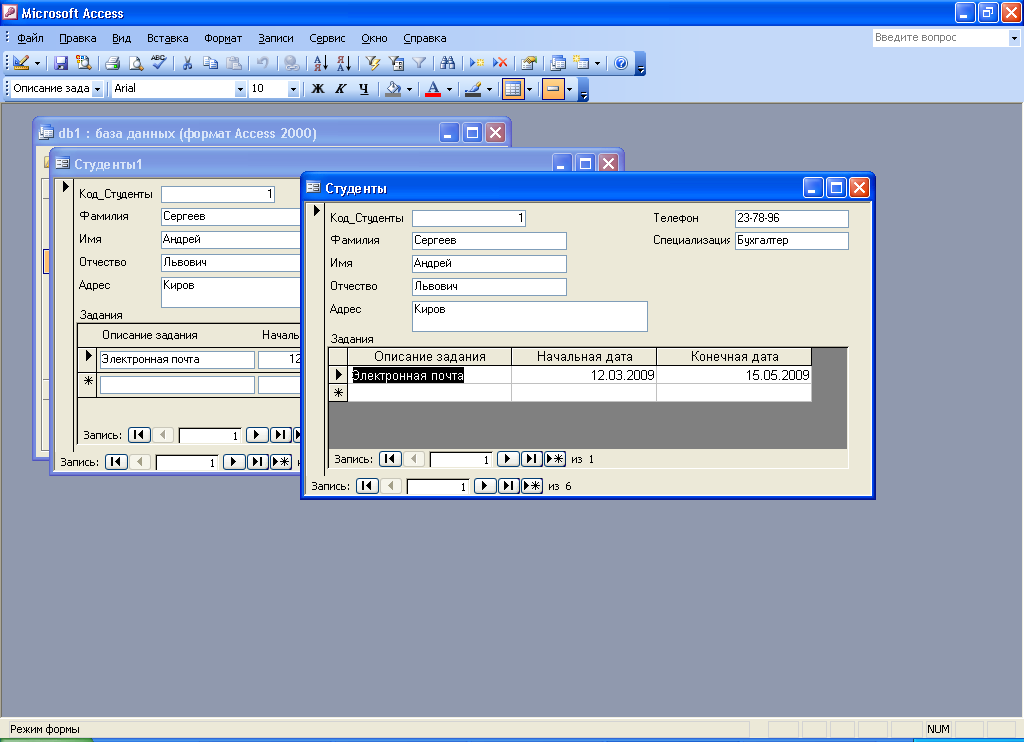This screenshot has height=742, width=1024.
Task: Click the New Record toolbar icon
Action: click(477, 63)
